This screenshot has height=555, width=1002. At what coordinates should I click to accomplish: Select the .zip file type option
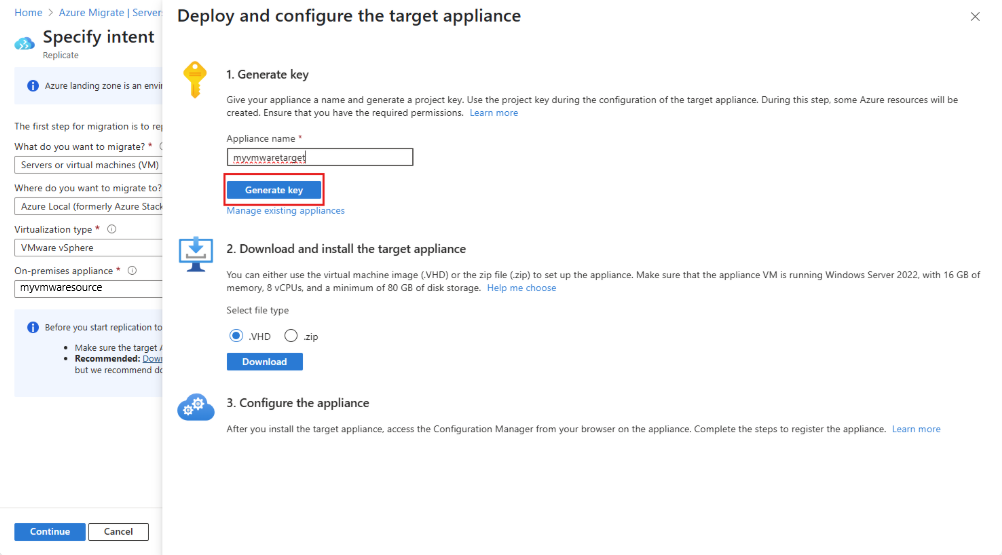[291, 336]
